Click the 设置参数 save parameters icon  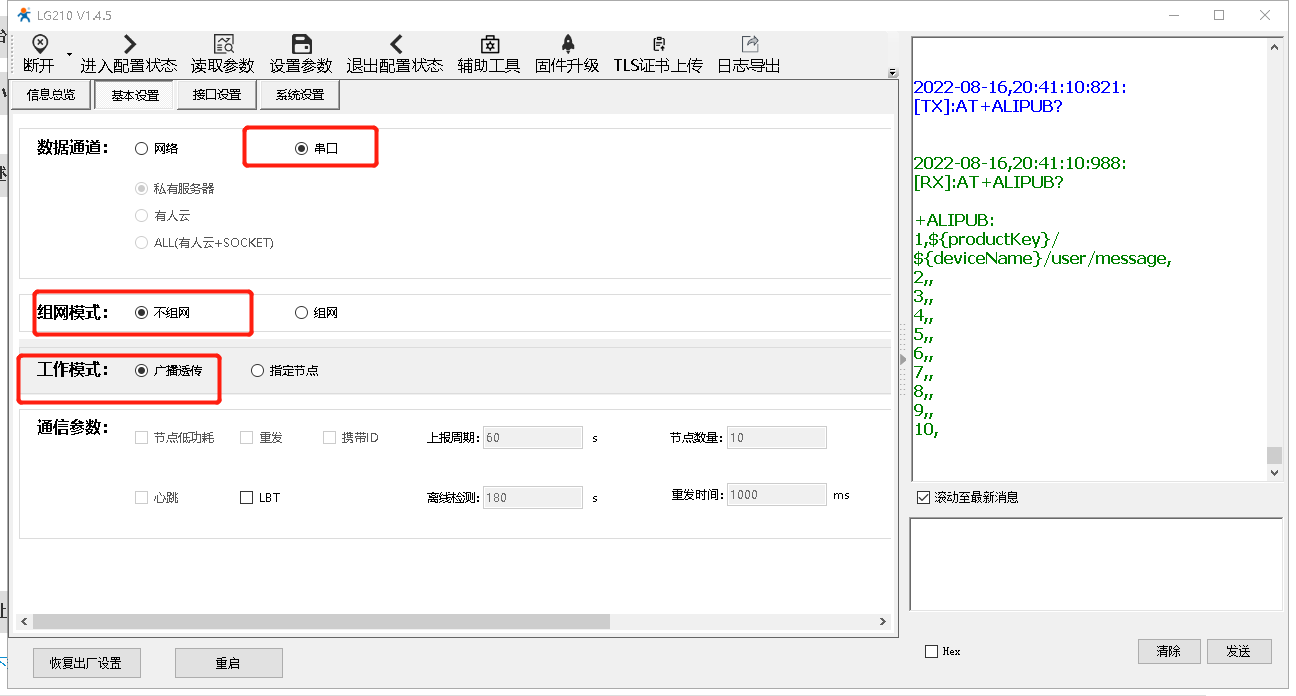(x=301, y=44)
